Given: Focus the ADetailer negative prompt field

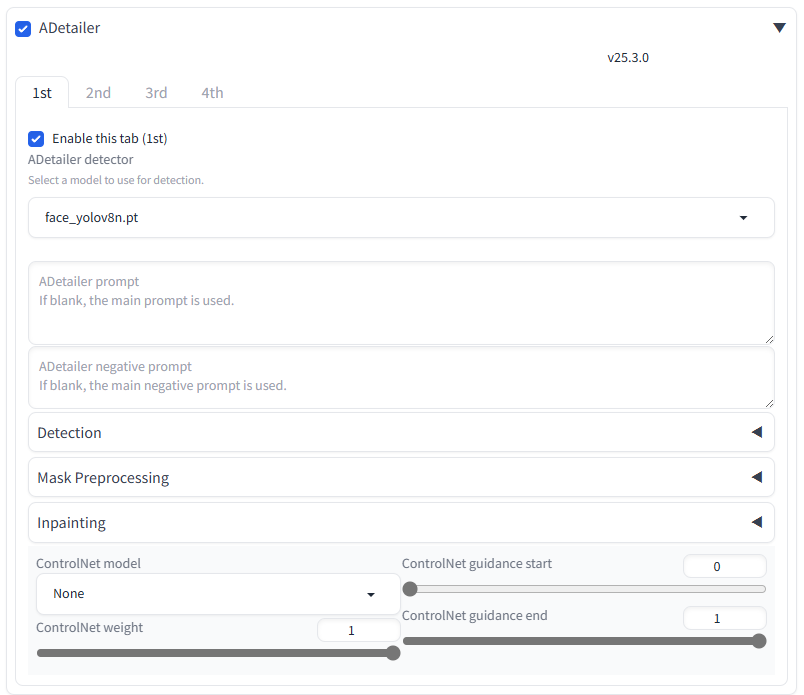Looking at the screenshot, I should [401, 378].
